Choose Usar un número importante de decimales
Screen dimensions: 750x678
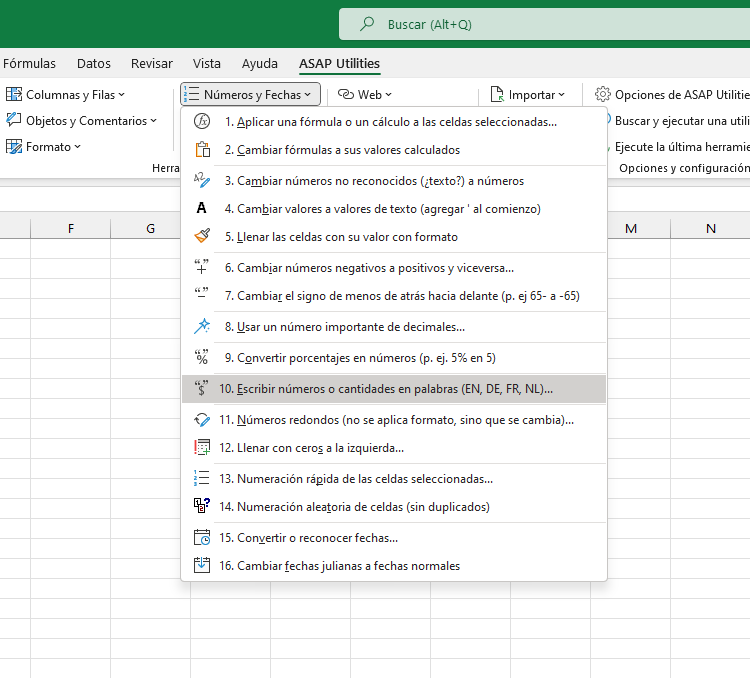point(394,326)
